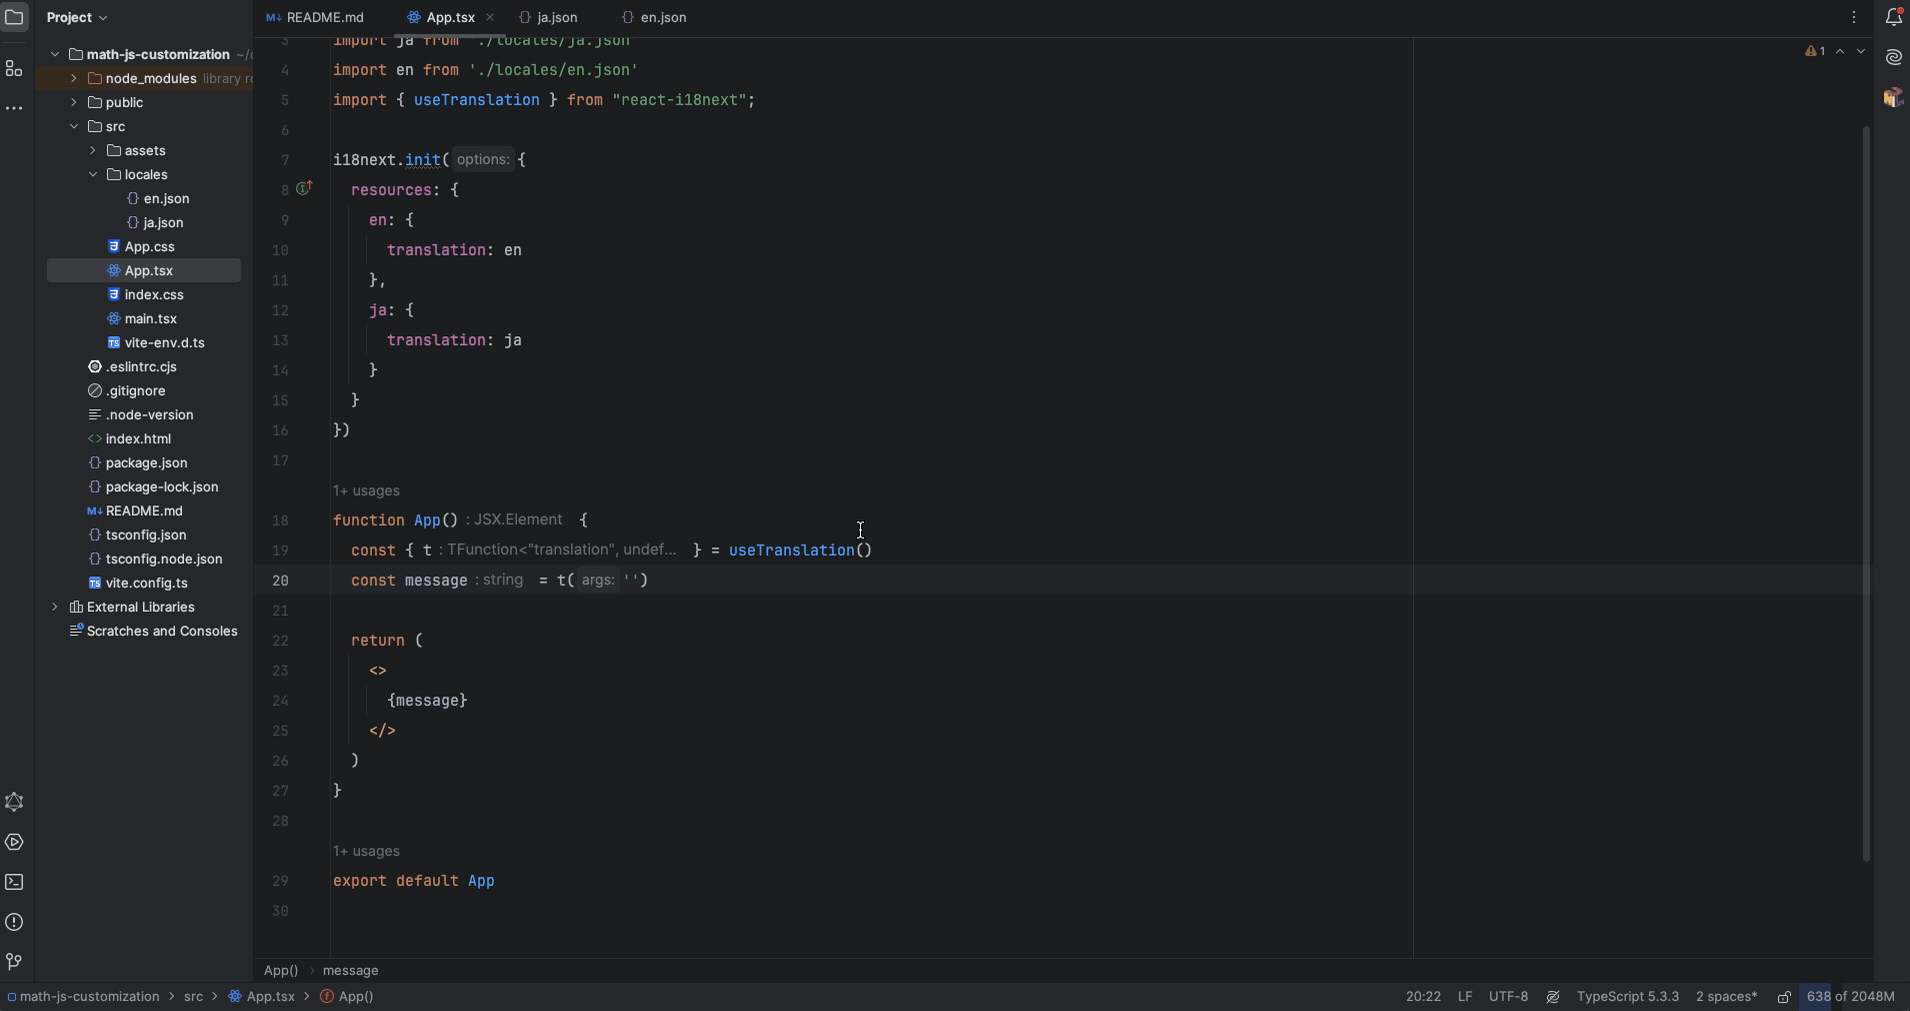Screen dimensions: 1910x1011
Task: Open the Services tool window
Action: pos(14,842)
